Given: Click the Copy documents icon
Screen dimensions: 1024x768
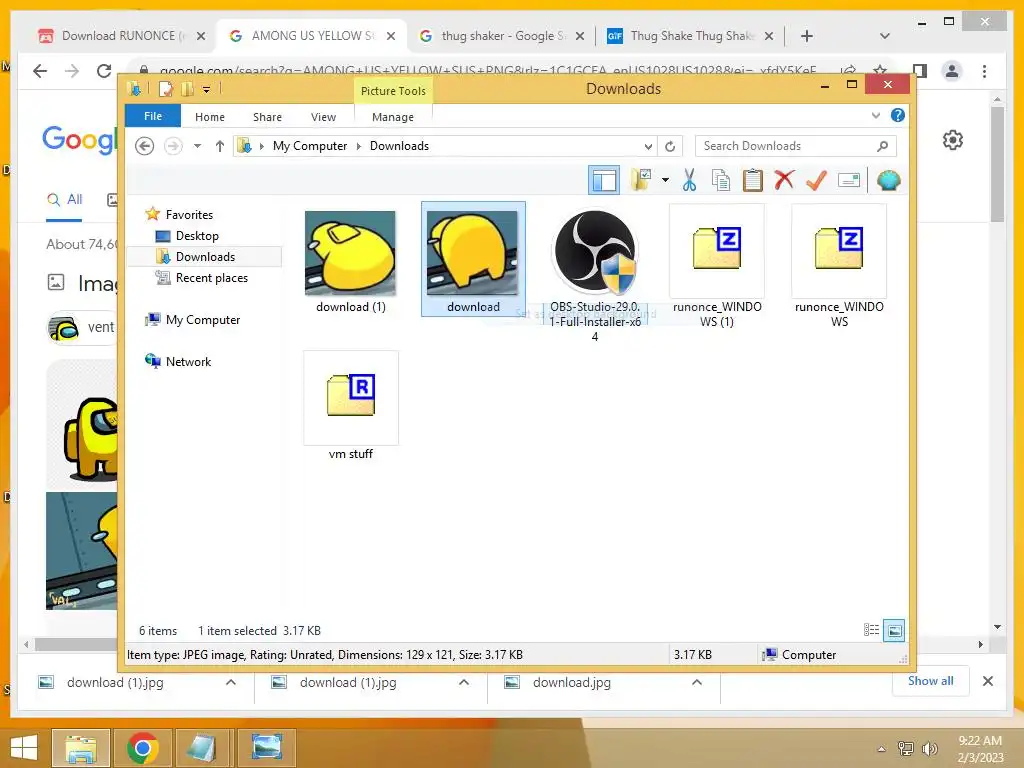Looking at the screenshot, I should point(720,180).
